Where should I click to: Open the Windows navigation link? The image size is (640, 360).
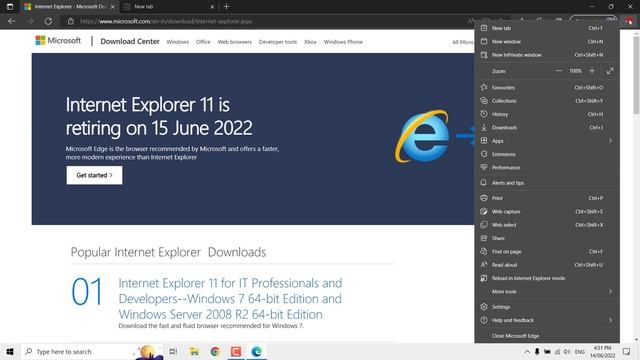[178, 42]
